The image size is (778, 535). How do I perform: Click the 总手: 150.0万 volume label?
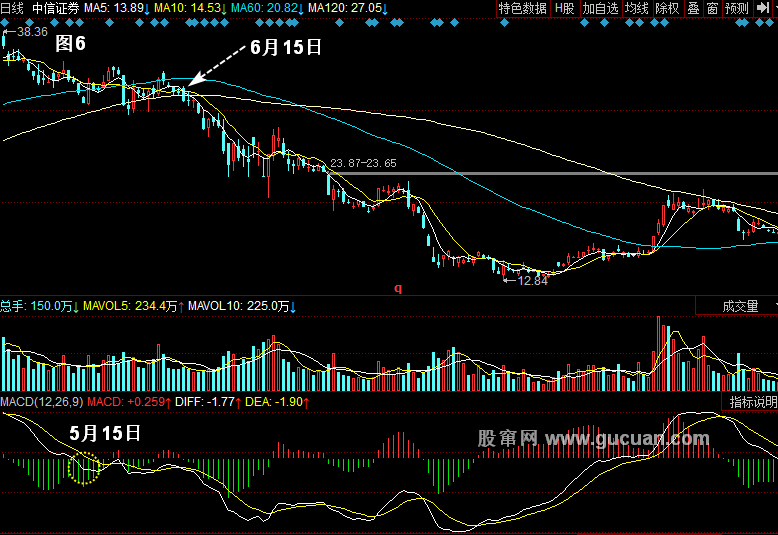click(x=39, y=306)
